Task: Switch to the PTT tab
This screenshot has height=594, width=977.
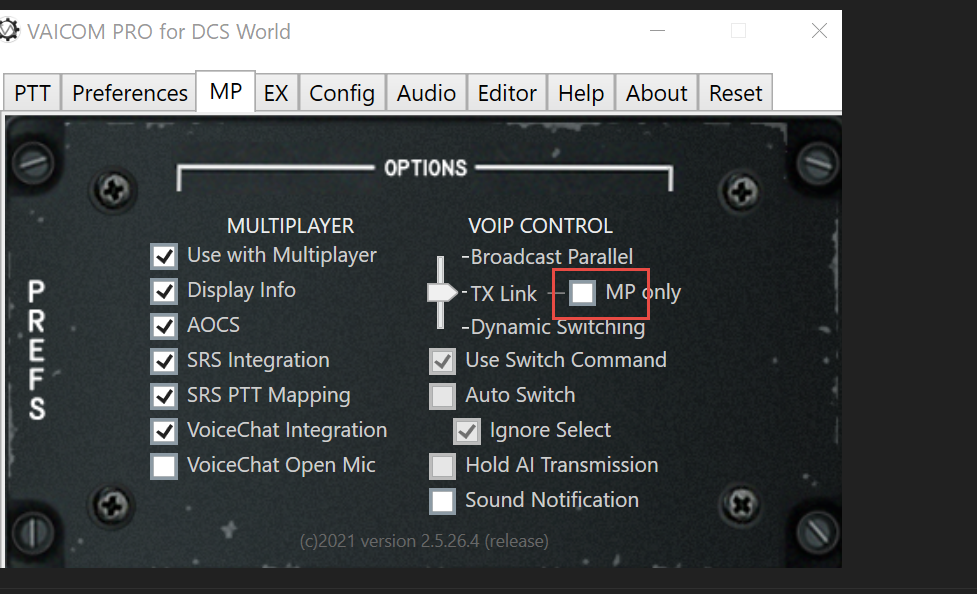Action: (32, 93)
